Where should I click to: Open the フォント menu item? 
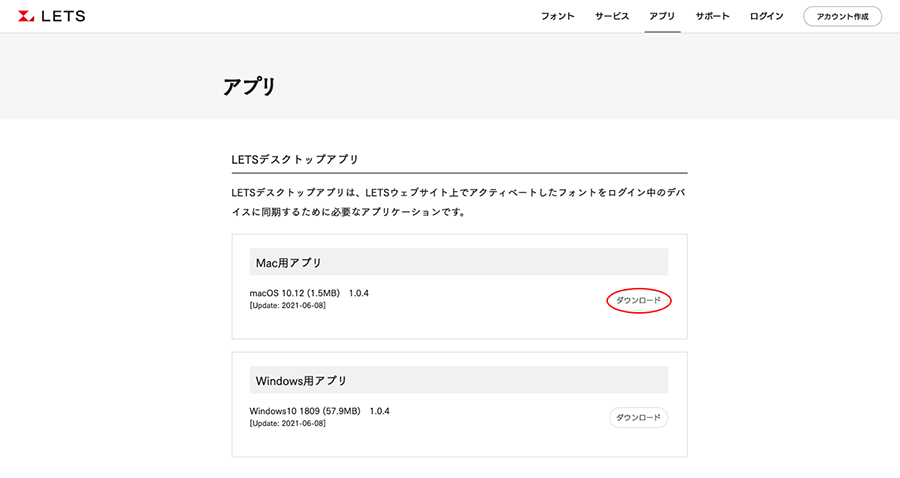557,16
